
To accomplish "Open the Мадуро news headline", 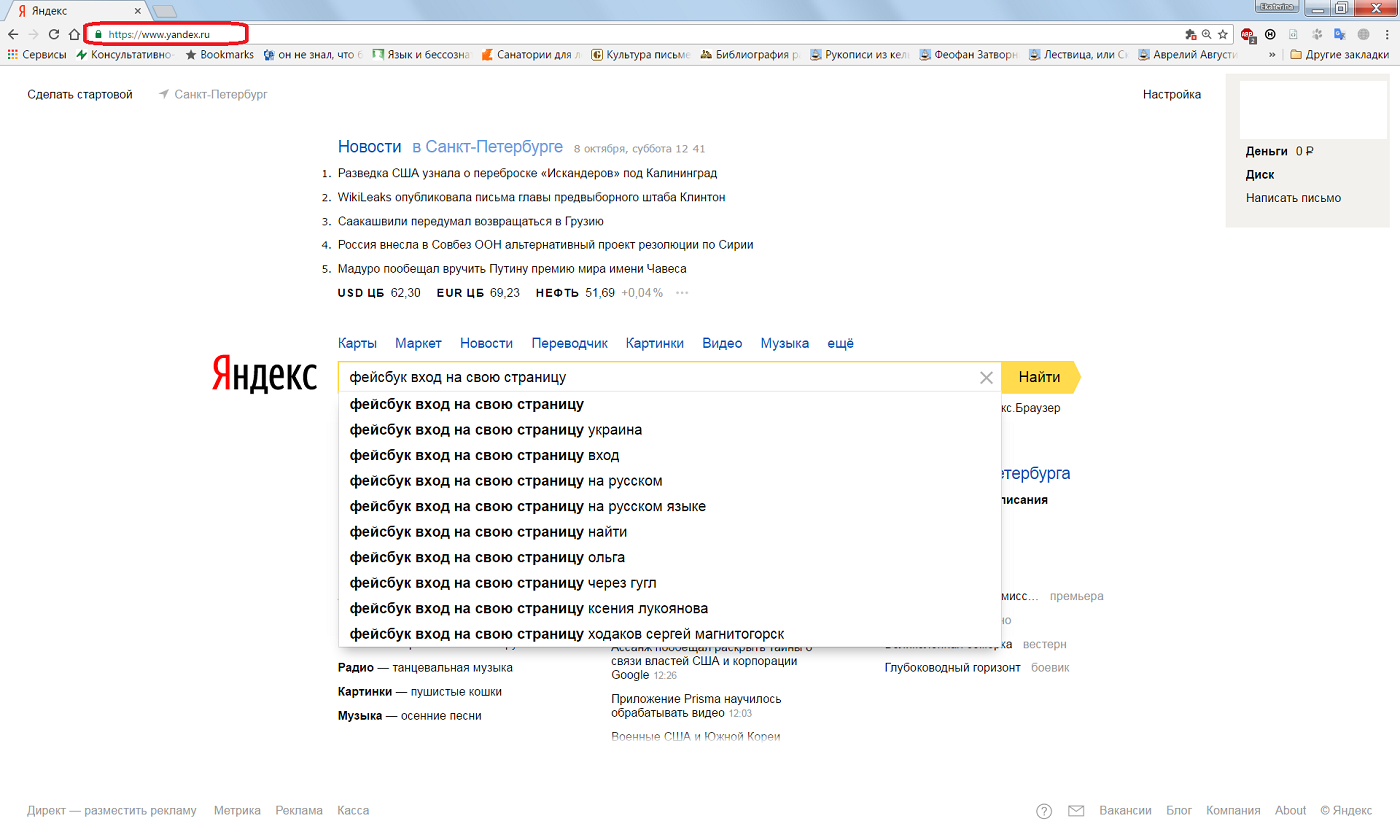I will pos(512,269).
